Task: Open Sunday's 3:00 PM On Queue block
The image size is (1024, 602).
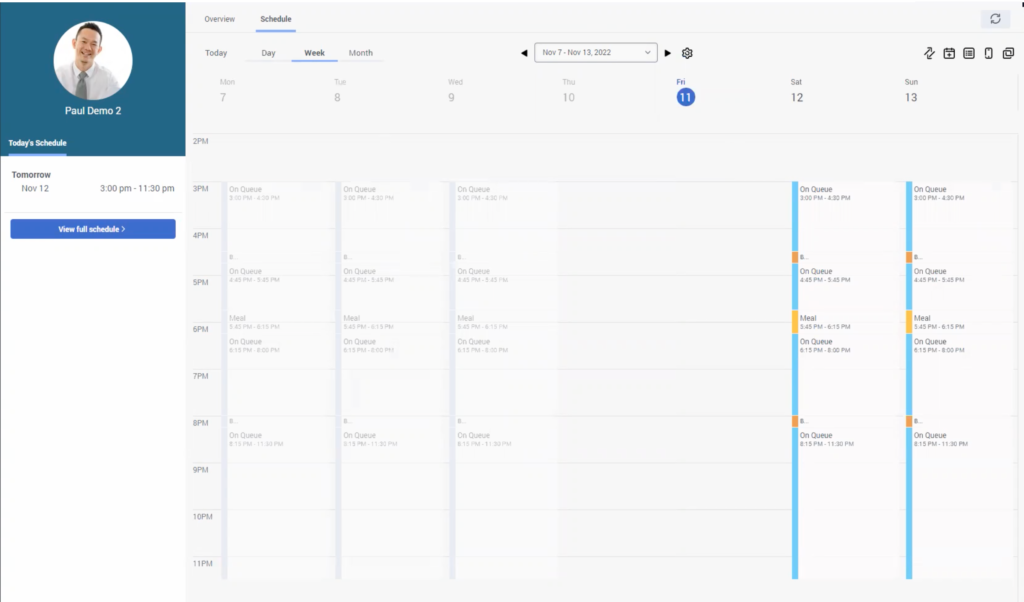Action: (961, 216)
